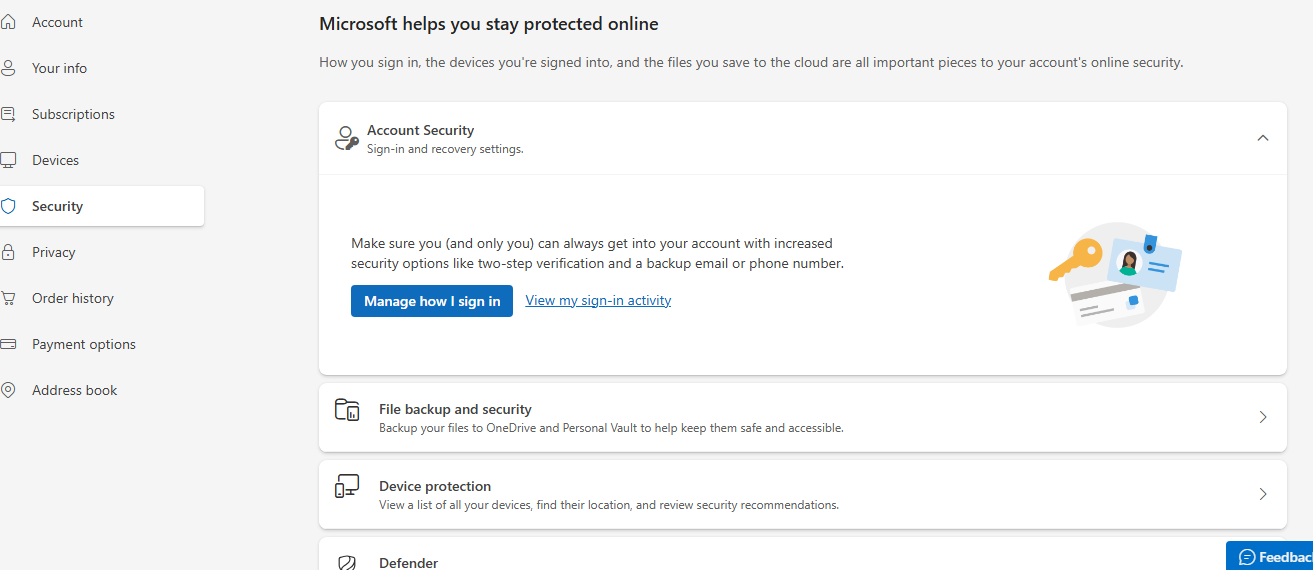Click the Payment options card icon
The width and height of the screenshot is (1313, 570).
(8, 344)
